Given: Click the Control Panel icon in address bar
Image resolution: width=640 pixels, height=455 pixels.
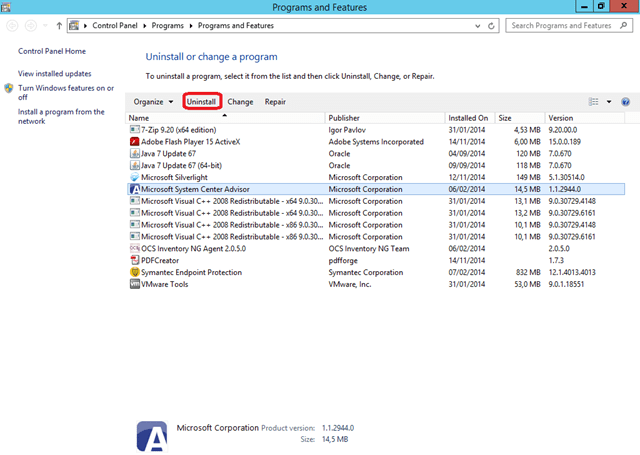Looking at the screenshot, I should 74,25.
